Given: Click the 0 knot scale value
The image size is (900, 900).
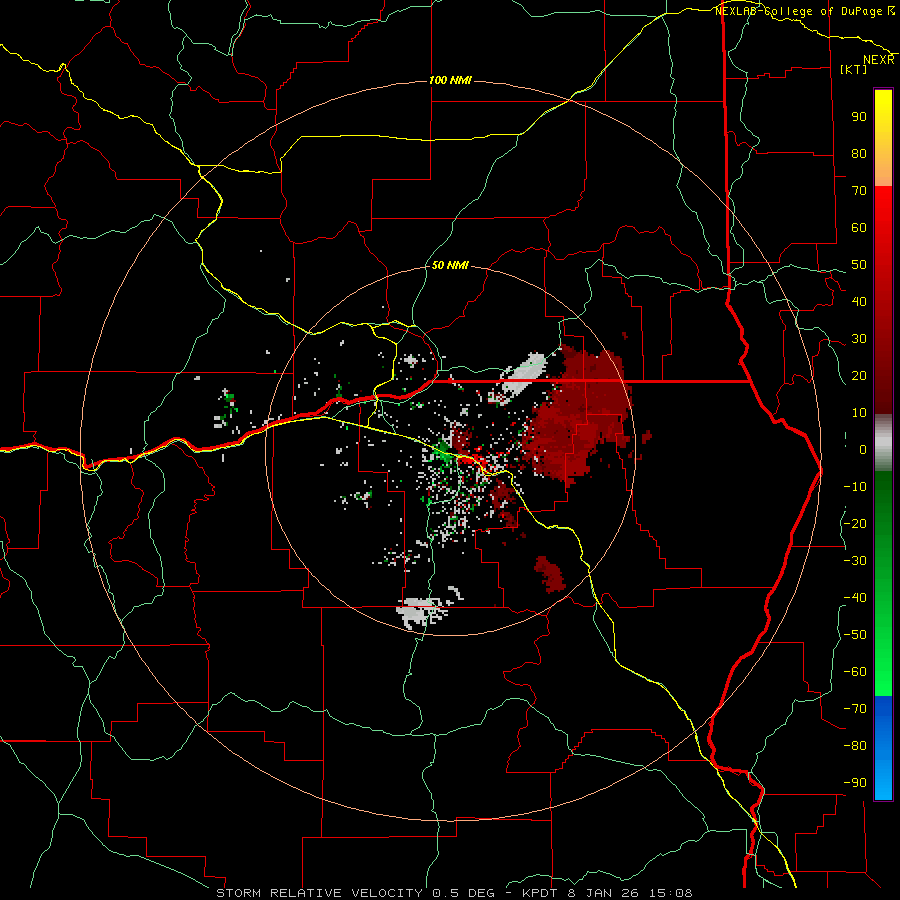Looking at the screenshot, I should (x=863, y=449).
